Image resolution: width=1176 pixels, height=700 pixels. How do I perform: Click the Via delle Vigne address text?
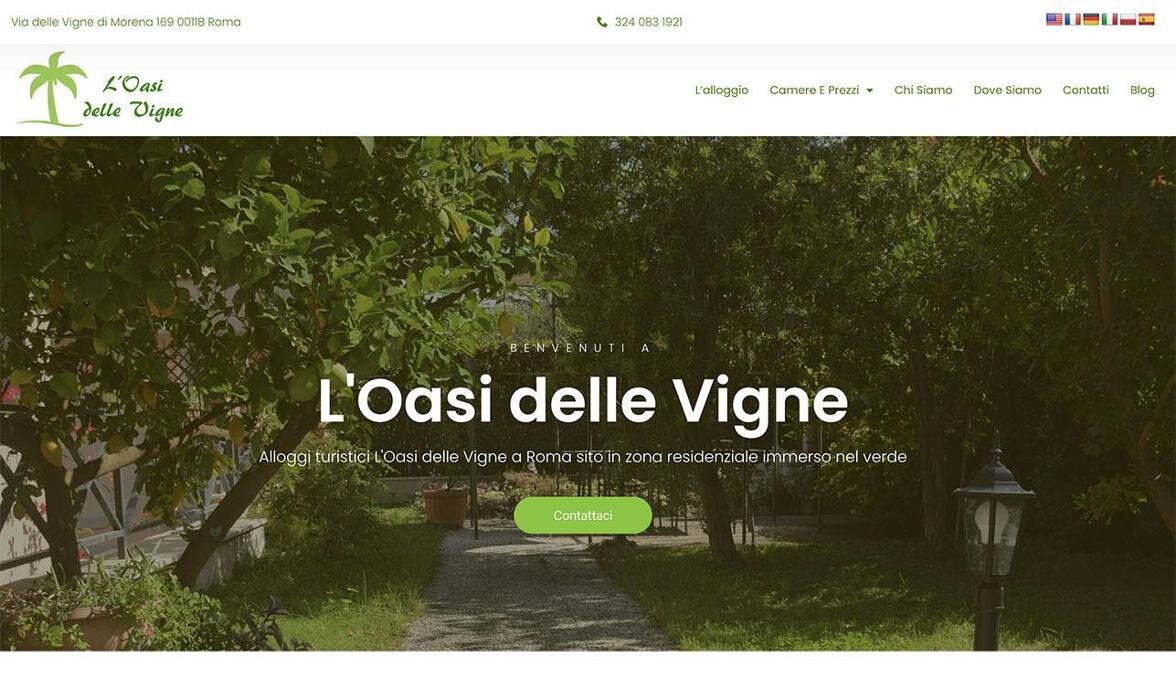pos(126,22)
